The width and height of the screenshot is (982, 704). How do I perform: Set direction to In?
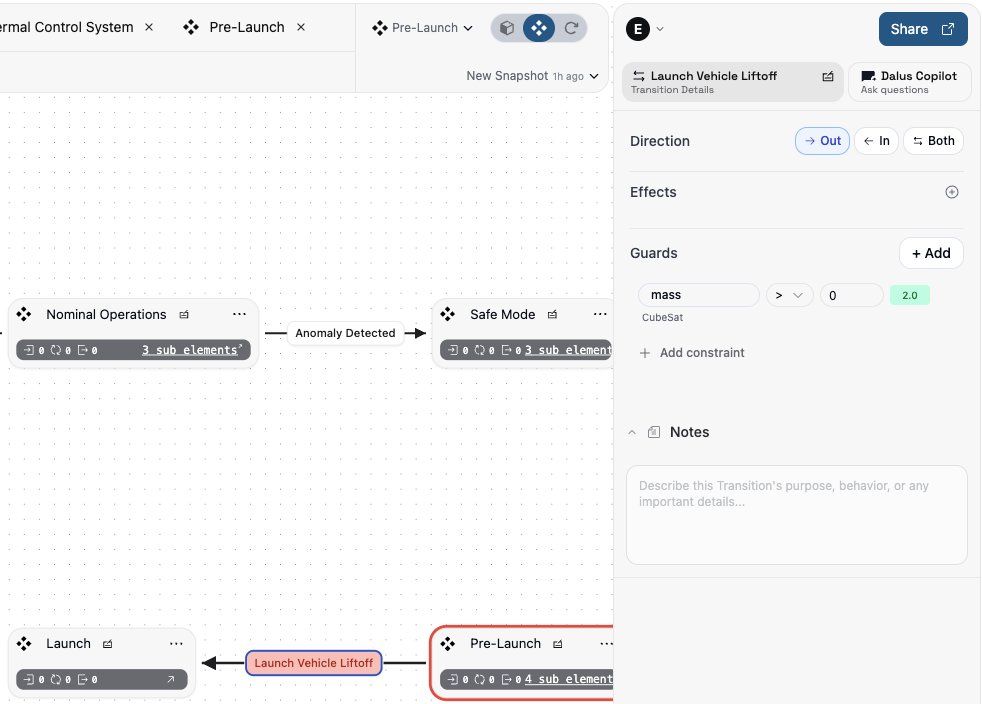pyautogui.click(x=876, y=141)
